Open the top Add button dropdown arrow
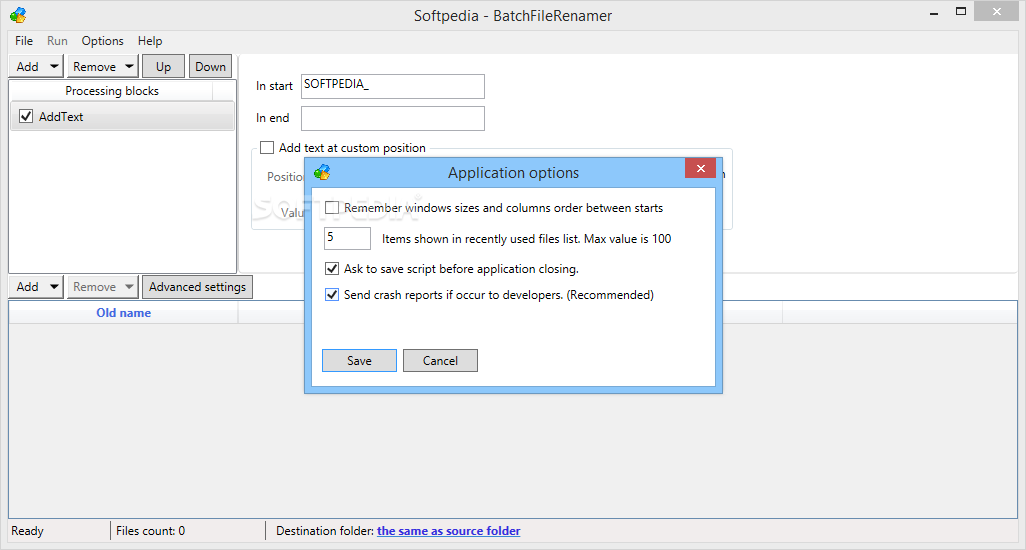 (54, 66)
